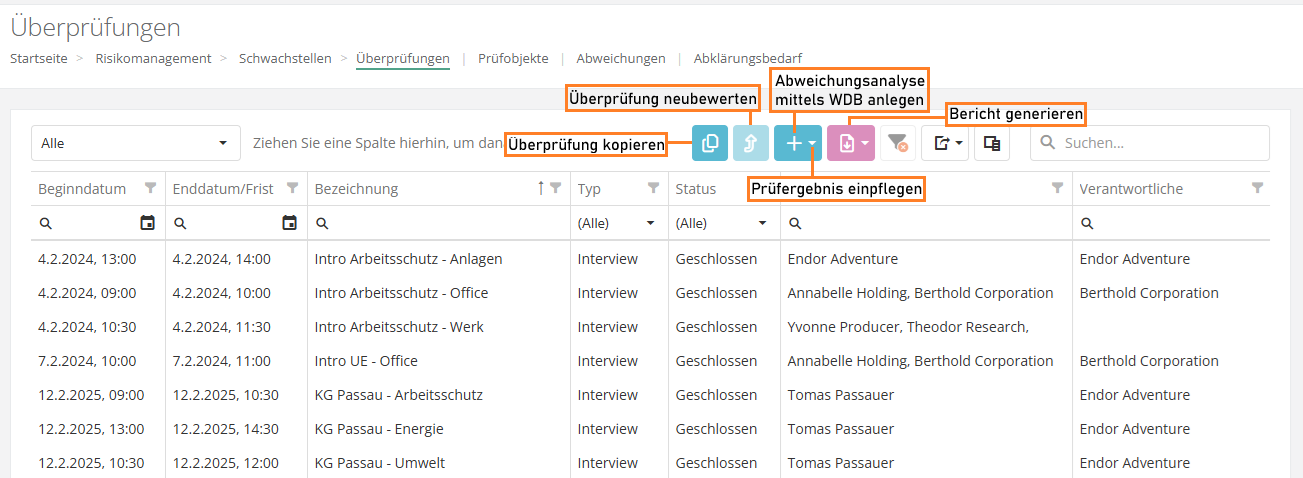Image resolution: width=1303 pixels, height=478 pixels.
Task: Open the Typ column header filter
Action: [653, 188]
